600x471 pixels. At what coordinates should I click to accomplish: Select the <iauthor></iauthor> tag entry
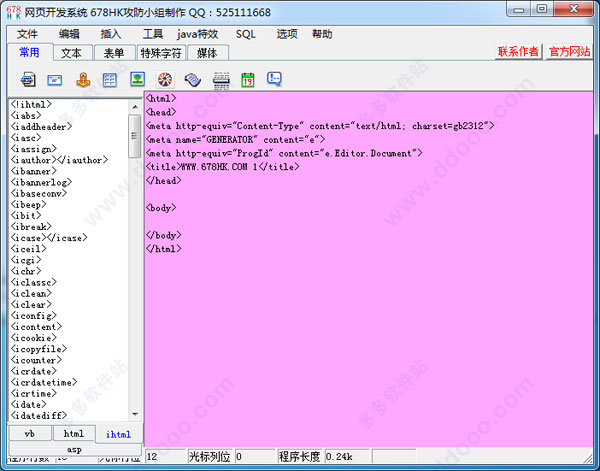[x=59, y=160]
